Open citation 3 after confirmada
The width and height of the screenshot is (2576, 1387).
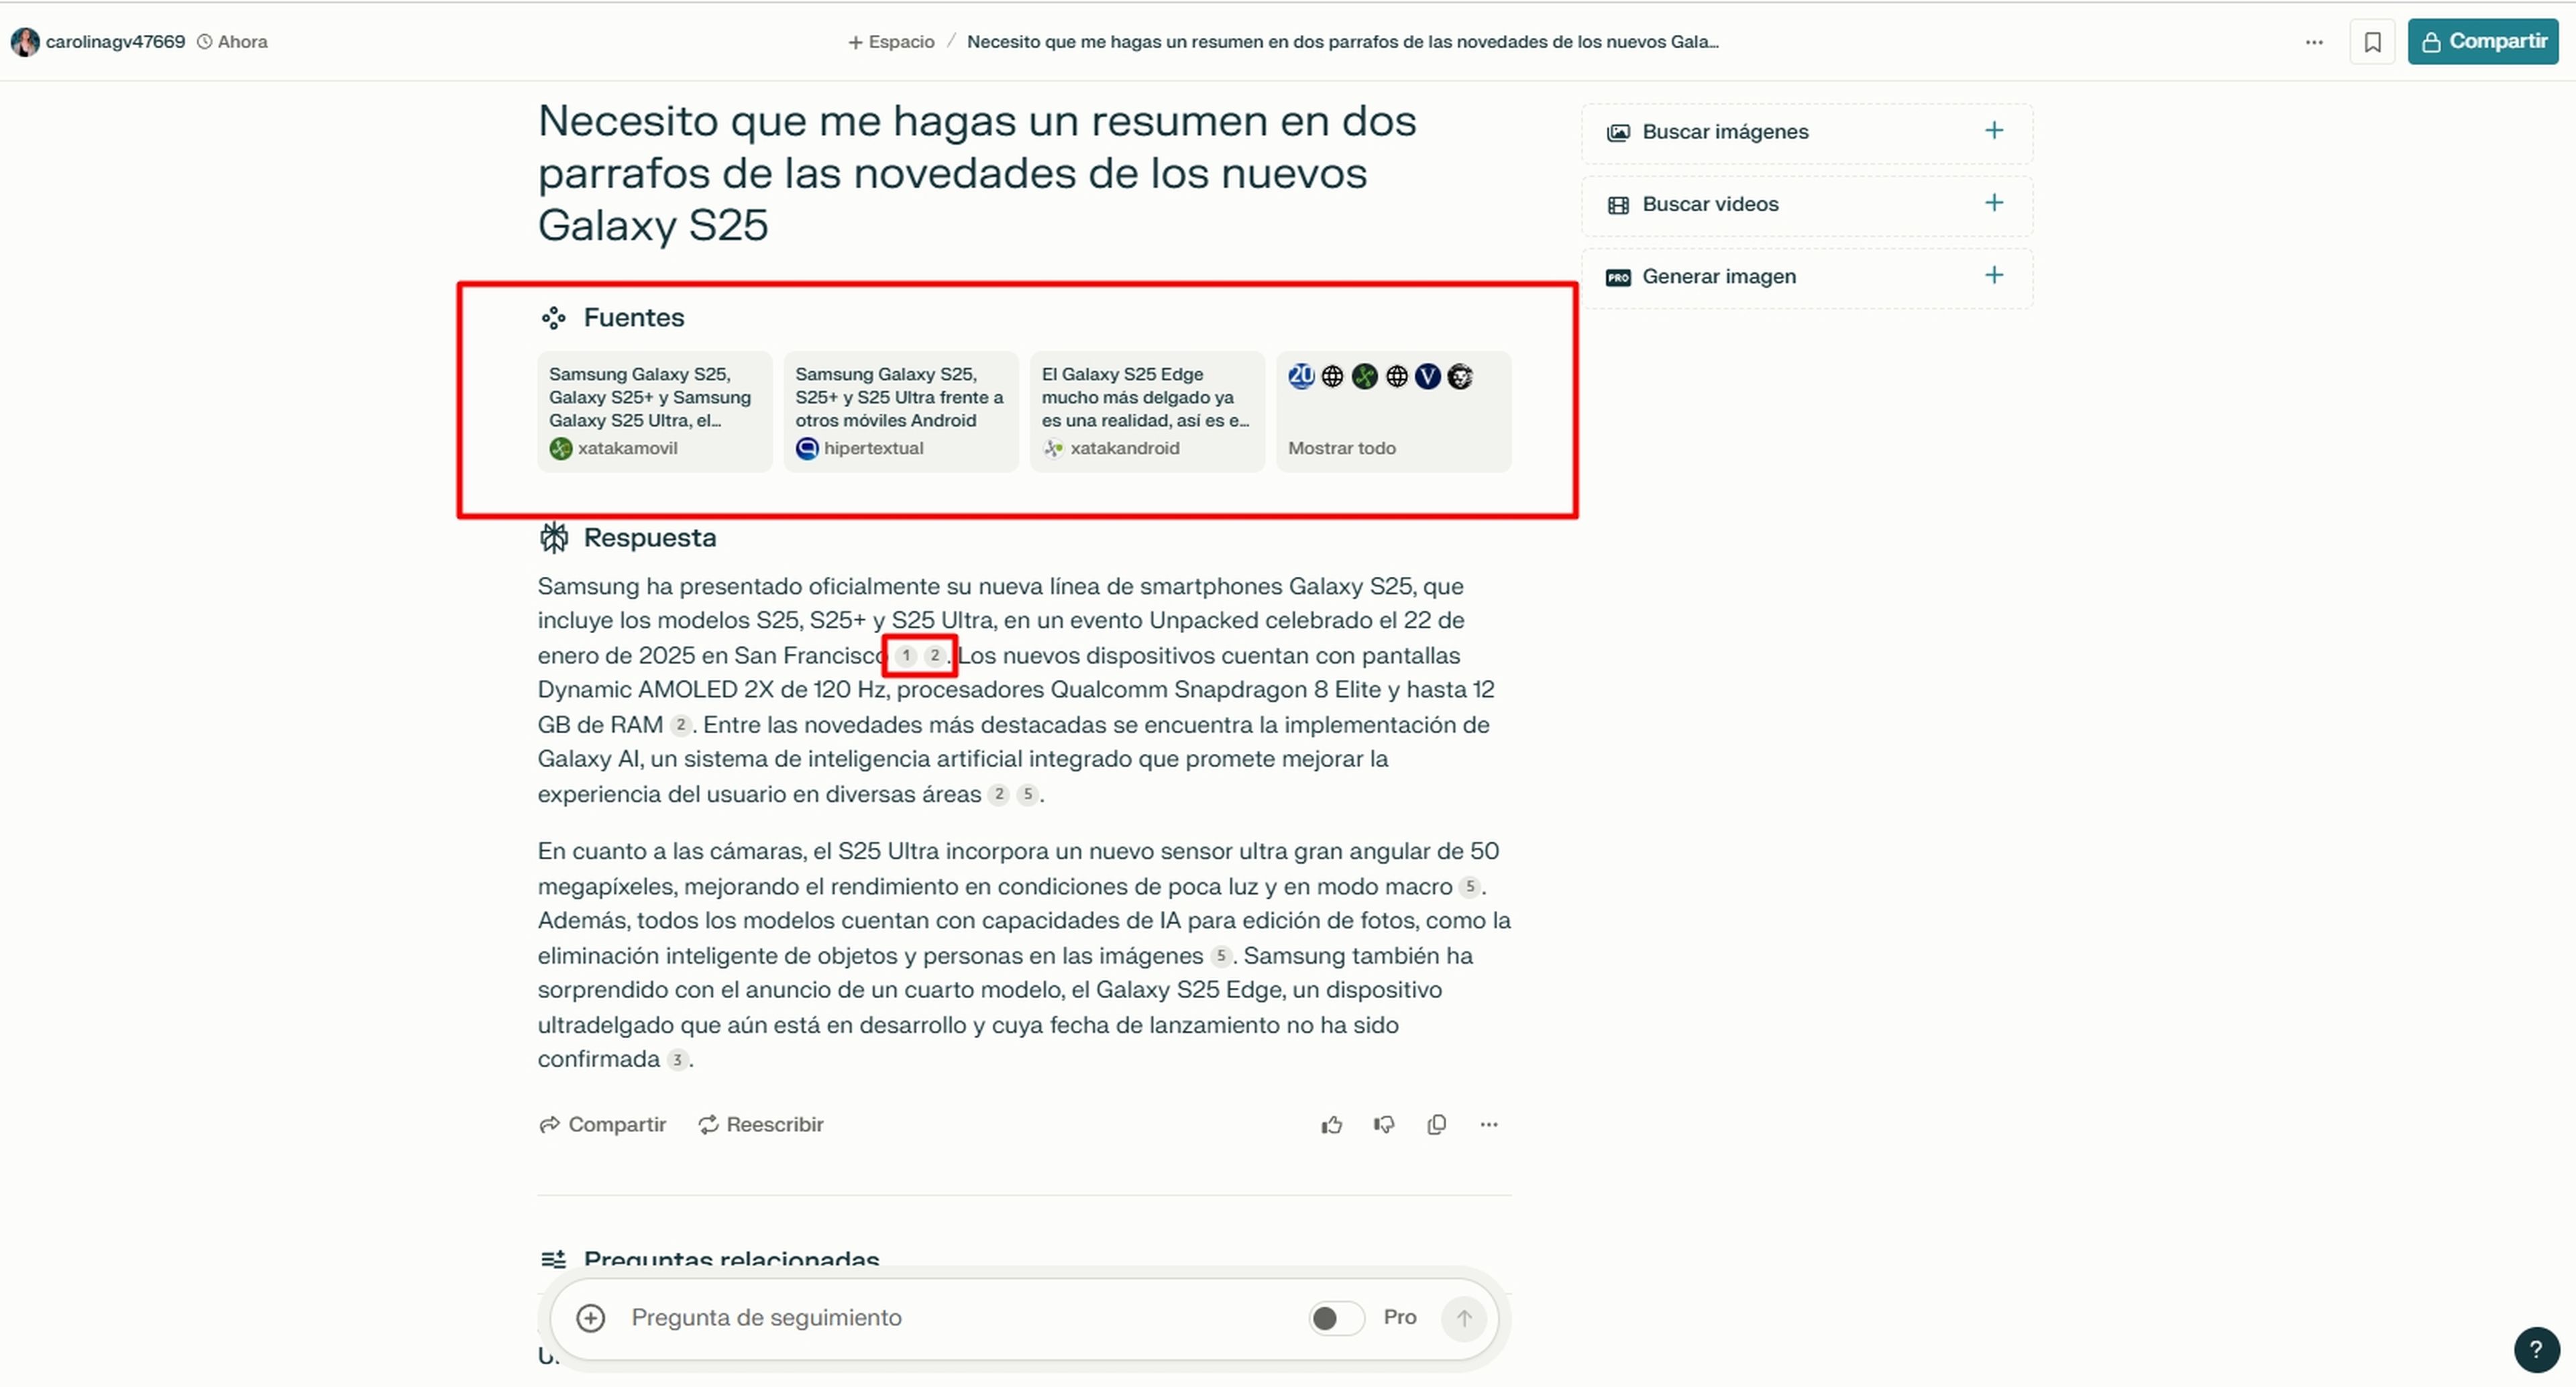click(677, 1060)
